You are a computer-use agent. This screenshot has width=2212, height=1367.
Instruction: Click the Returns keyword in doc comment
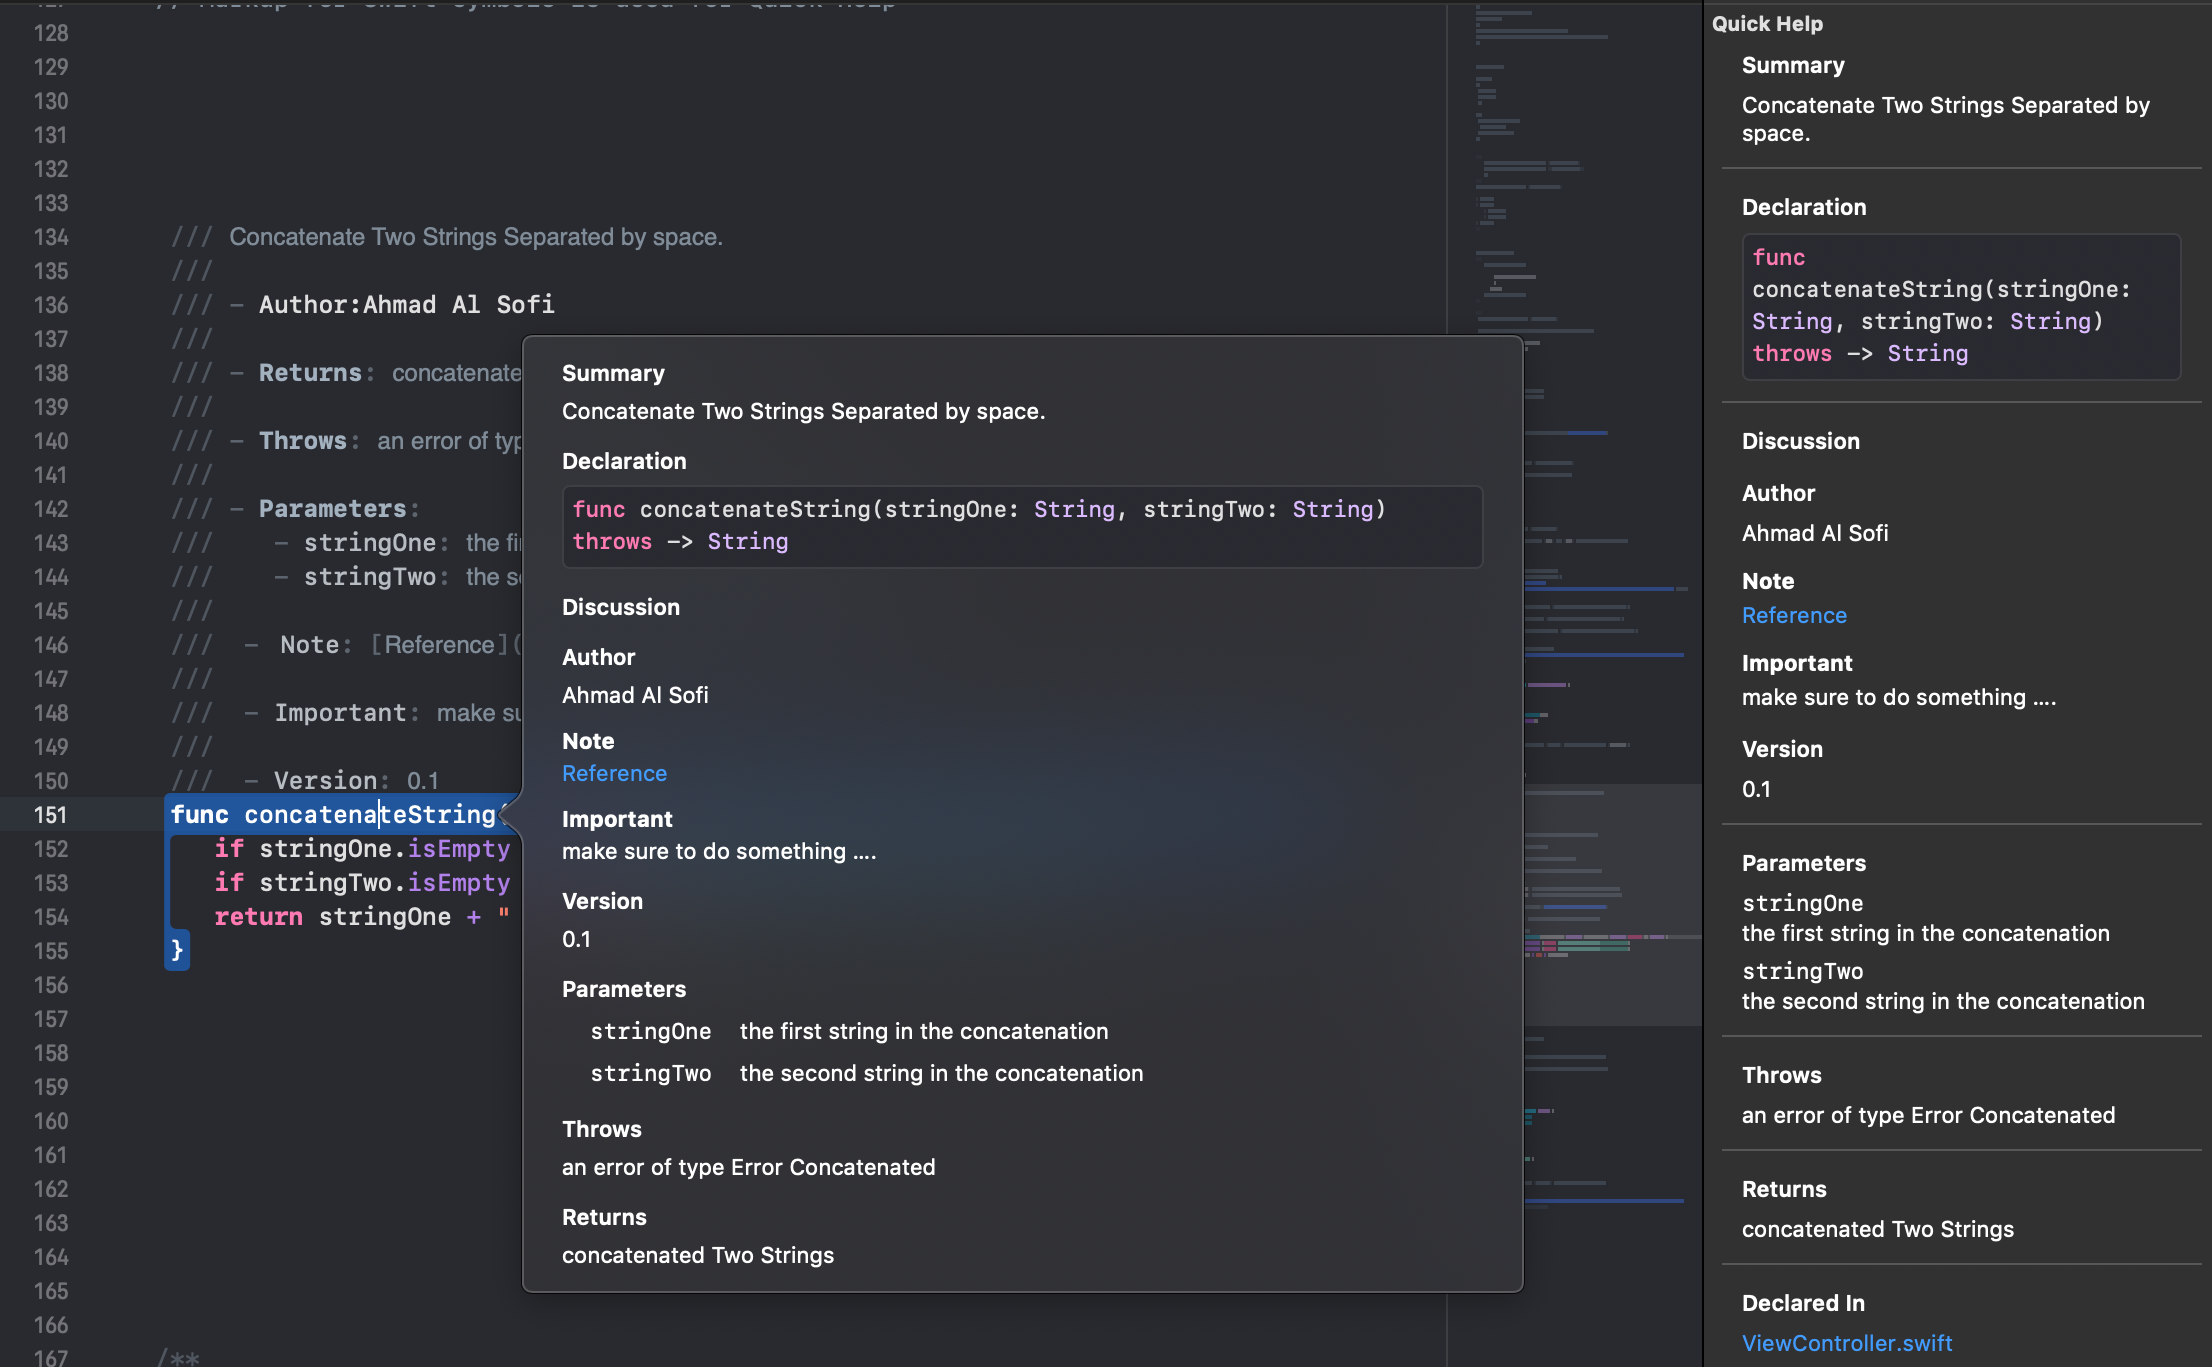309,373
